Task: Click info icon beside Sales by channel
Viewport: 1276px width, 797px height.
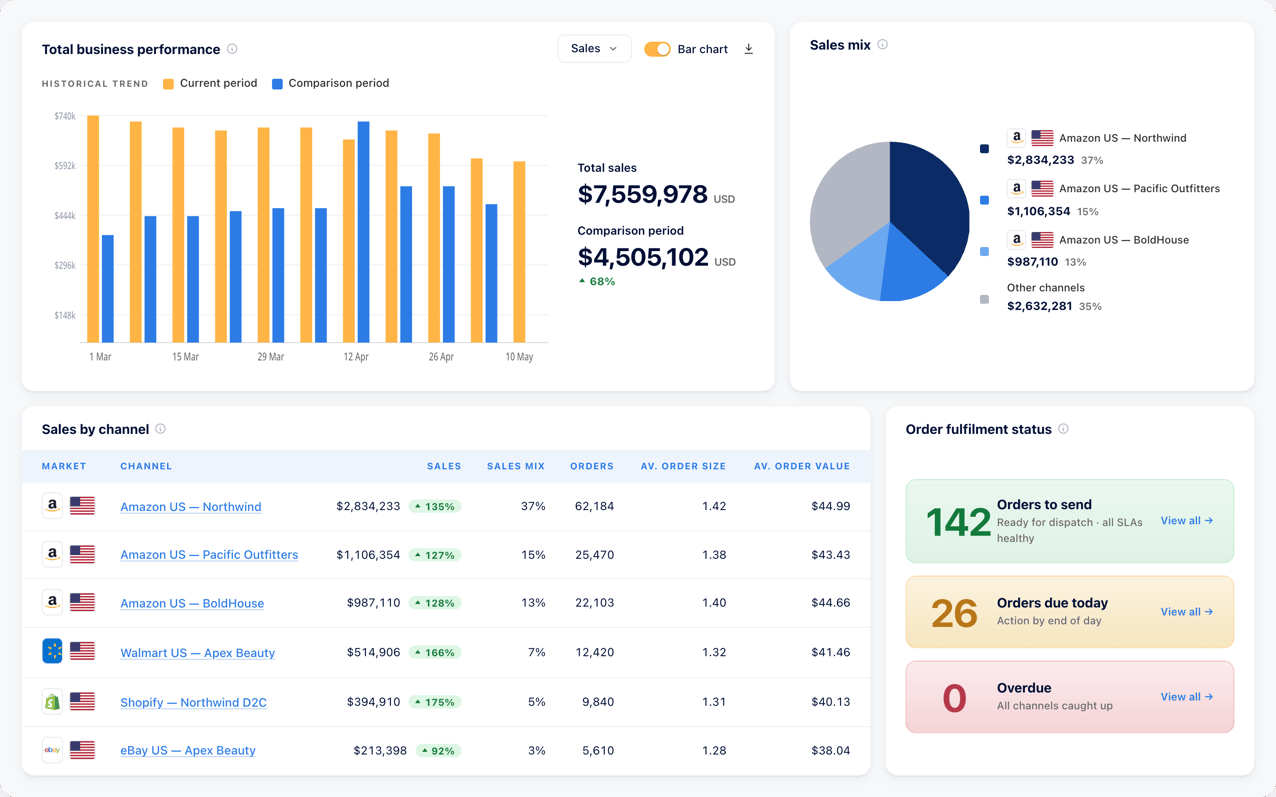Action: [160, 429]
